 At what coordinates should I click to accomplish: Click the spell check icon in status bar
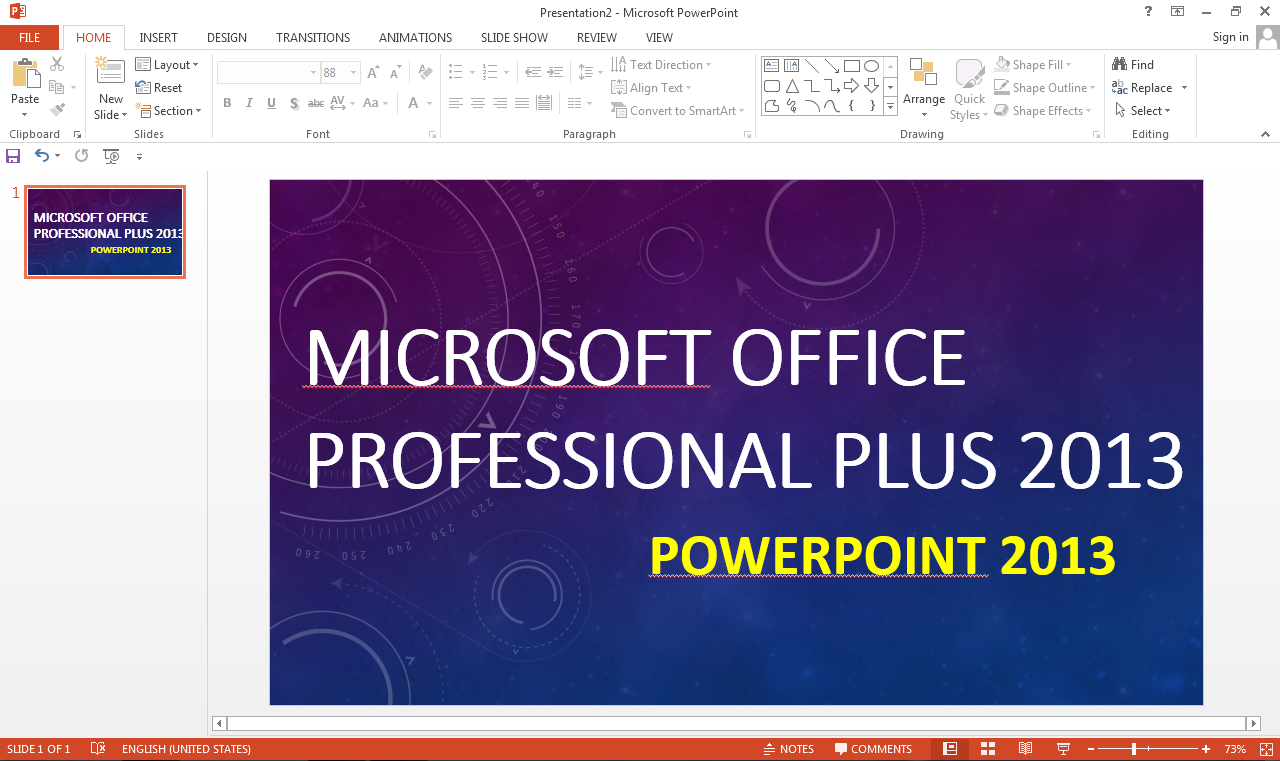click(98, 749)
